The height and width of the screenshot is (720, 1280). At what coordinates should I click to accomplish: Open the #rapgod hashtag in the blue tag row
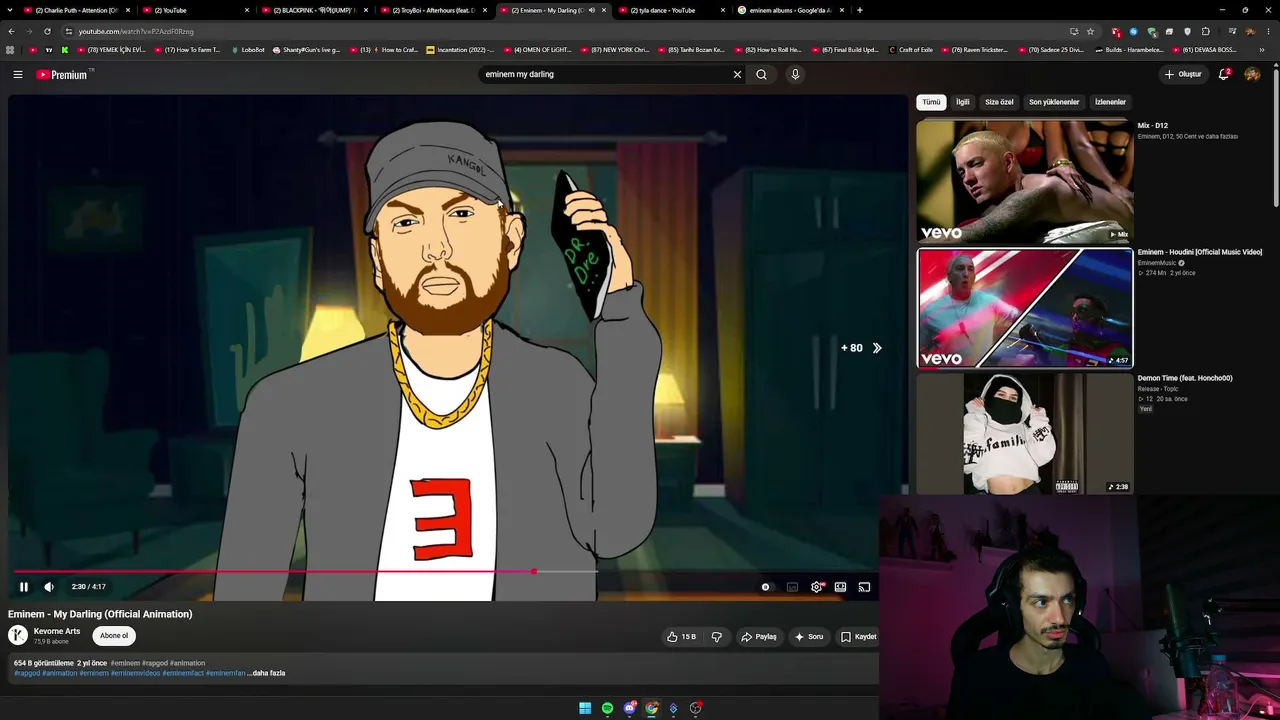point(27,673)
